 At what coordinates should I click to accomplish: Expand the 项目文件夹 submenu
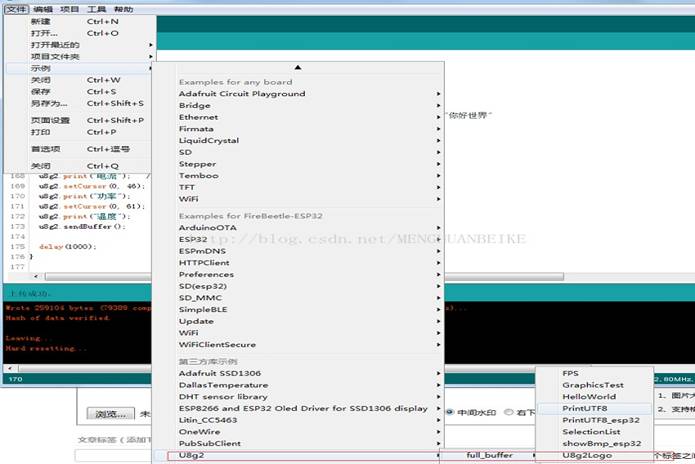pyautogui.click(x=80, y=57)
